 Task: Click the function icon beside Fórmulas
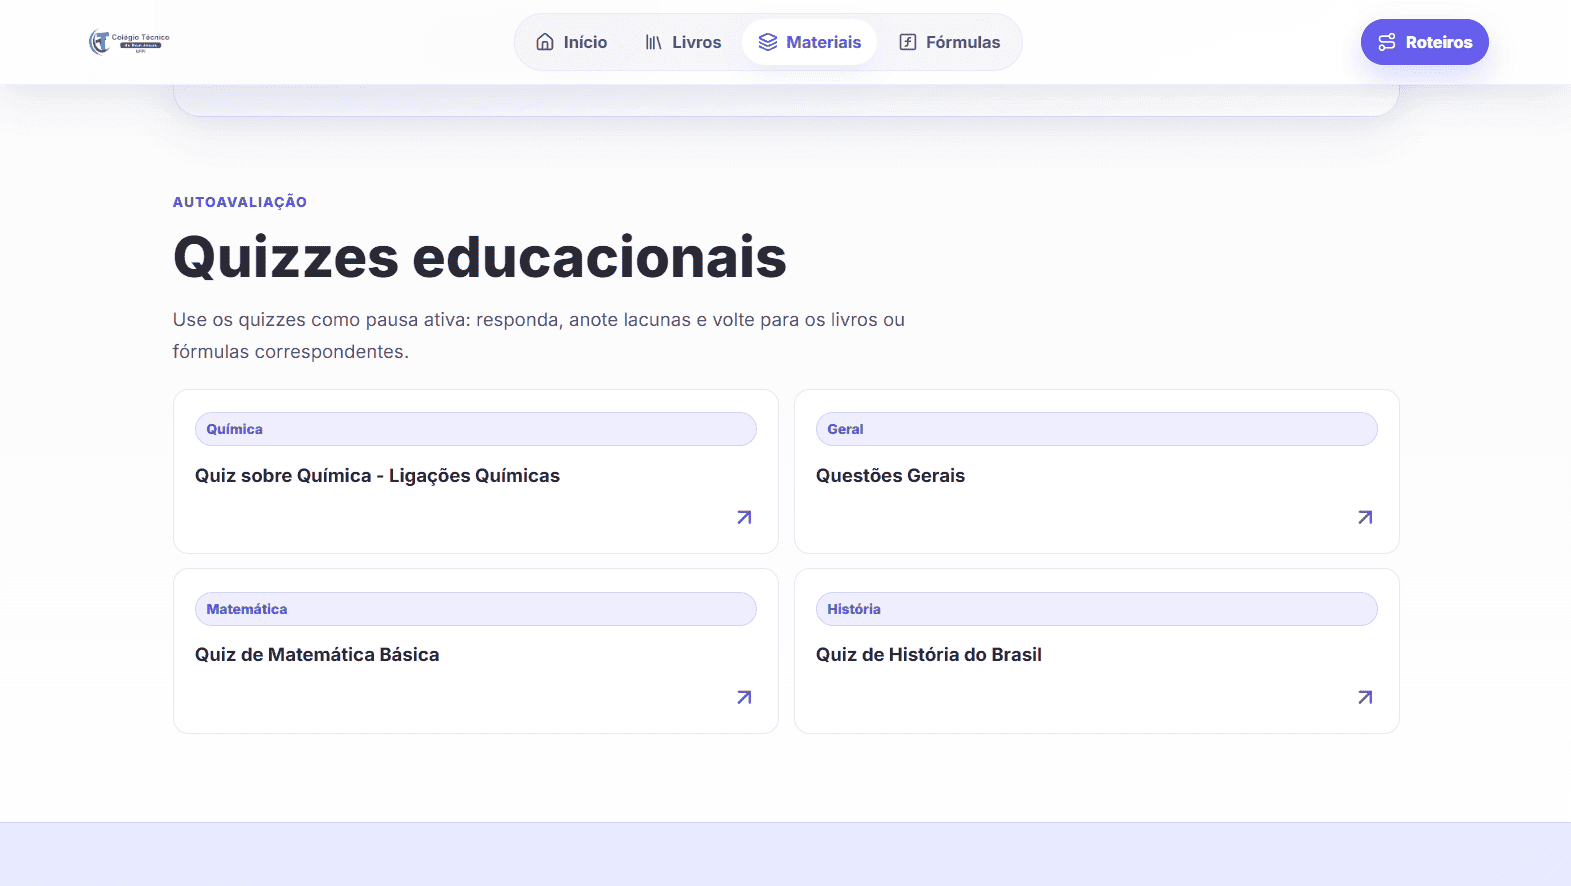(908, 42)
